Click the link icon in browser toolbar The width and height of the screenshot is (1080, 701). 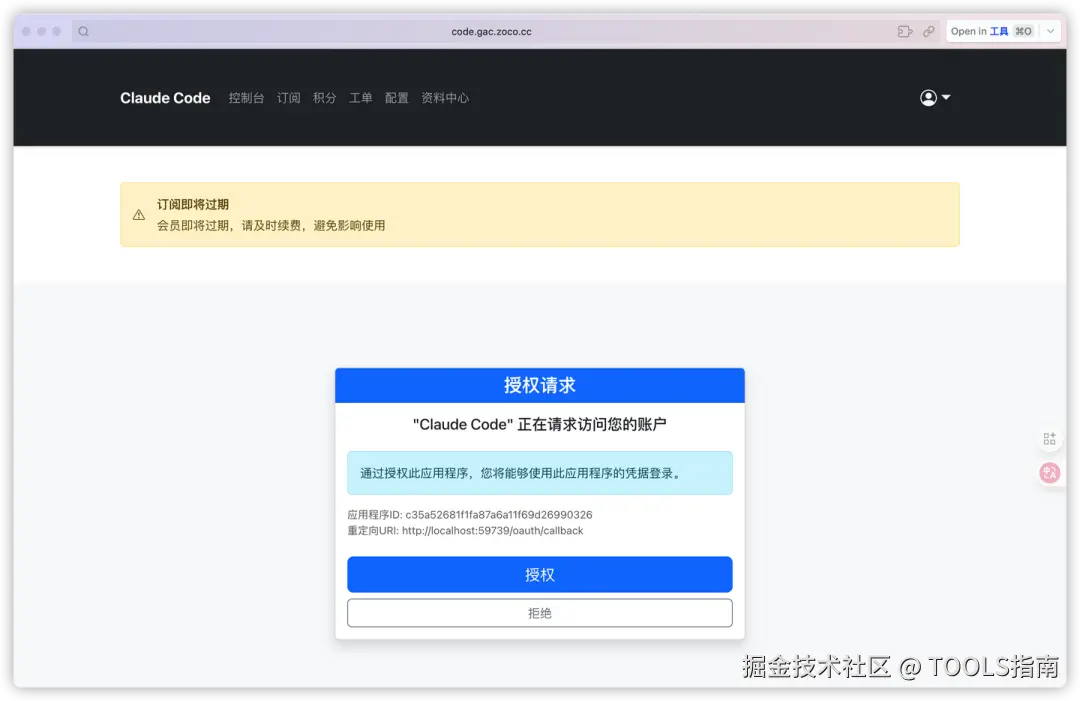(928, 31)
